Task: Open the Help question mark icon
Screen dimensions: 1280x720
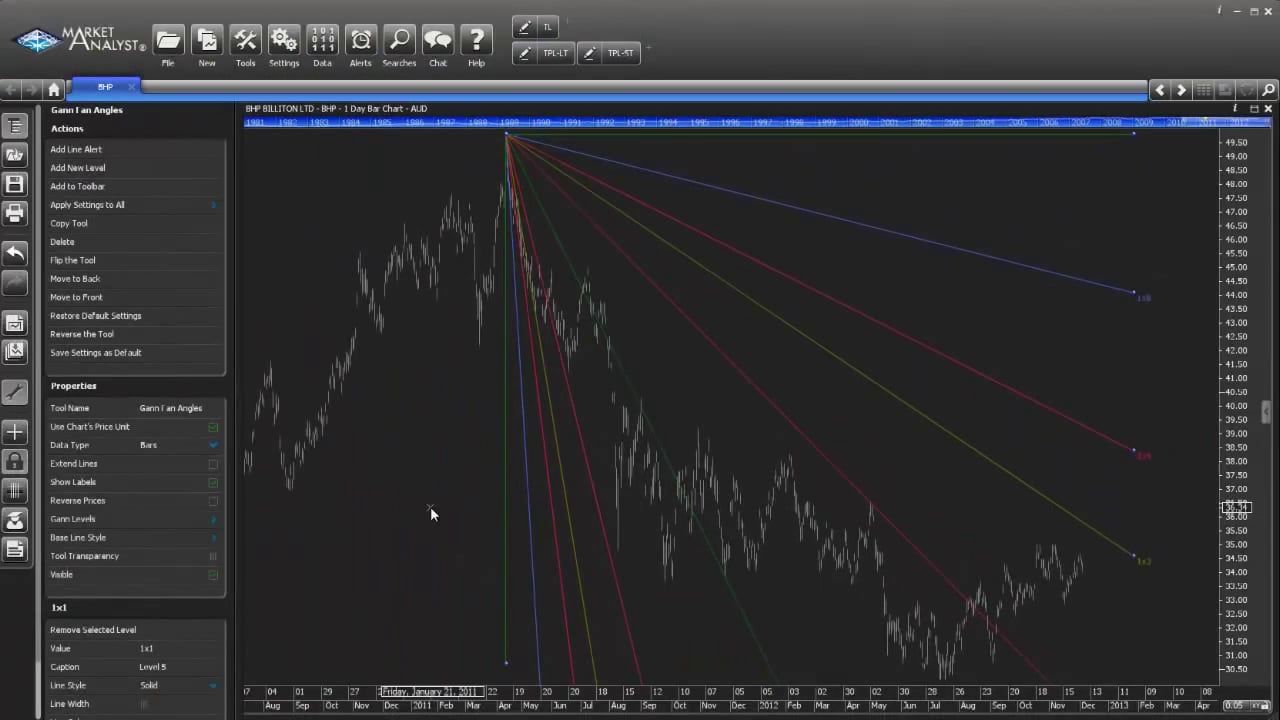Action: pos(476,41)
